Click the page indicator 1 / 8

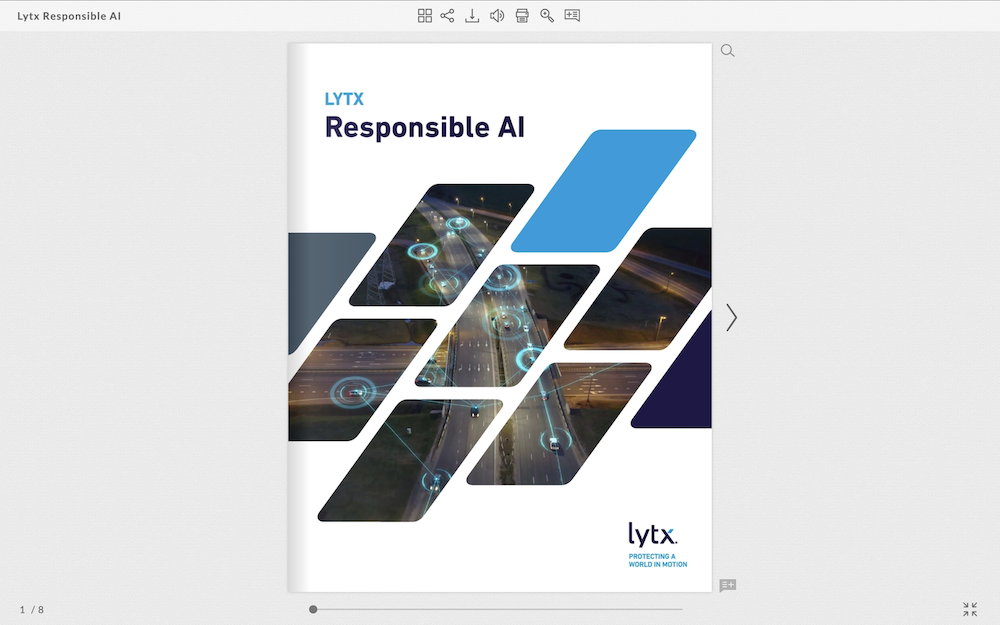[32, 610]
